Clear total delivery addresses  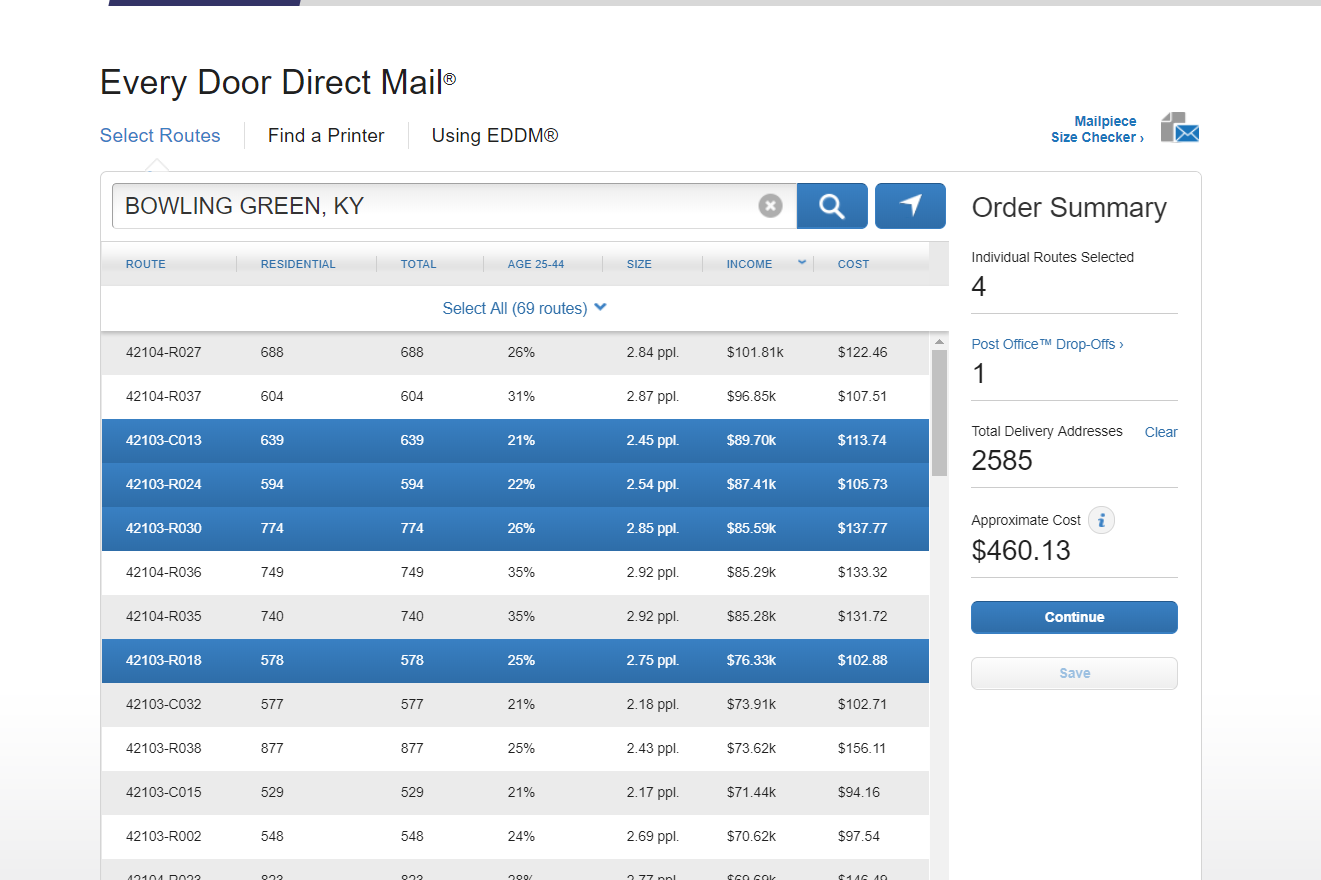click(1161, 432)
